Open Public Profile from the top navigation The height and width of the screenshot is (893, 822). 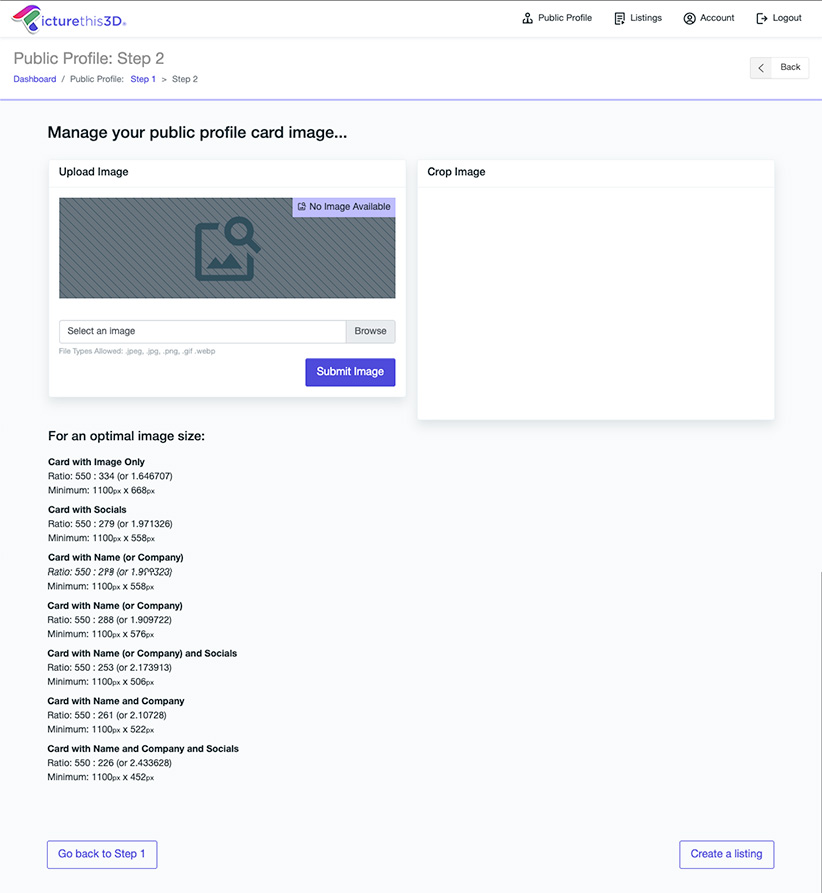[x=565, y=18]
